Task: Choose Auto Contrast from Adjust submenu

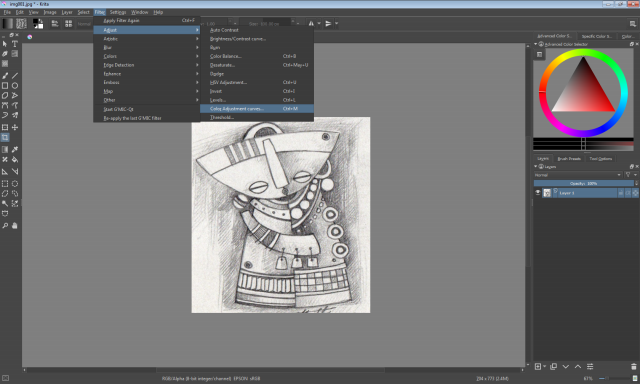Action: [x=257, y=30]
